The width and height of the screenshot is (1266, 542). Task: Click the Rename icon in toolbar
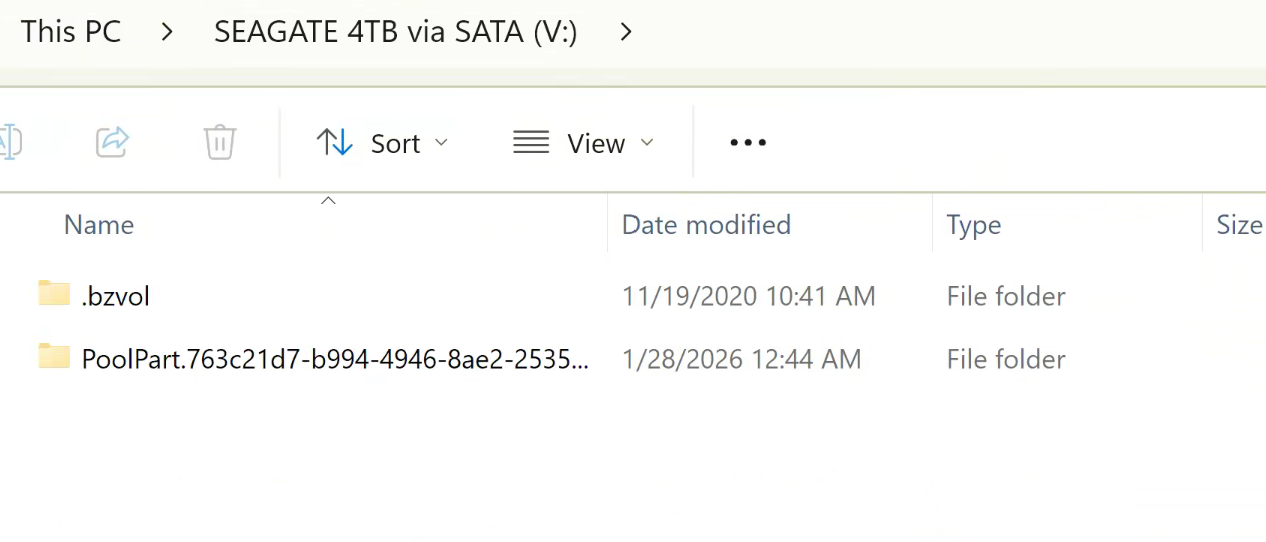[x=9, y=142]
